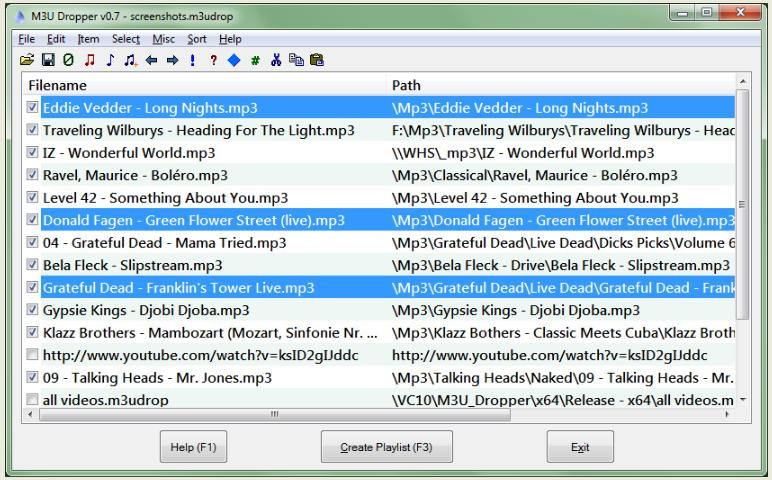Check the youtube.com URL row checkbox
This screenshot has height=480, width=772.
tap(32, 354)
